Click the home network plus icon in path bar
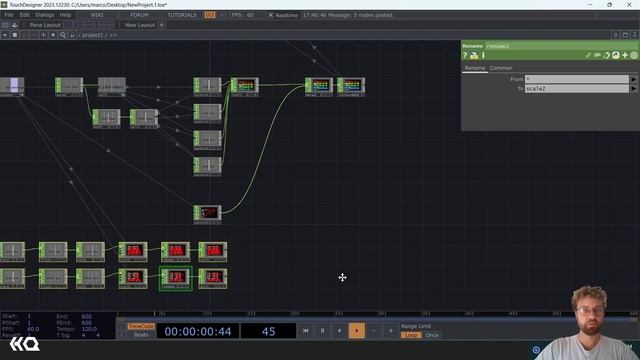Viewport: 640px width, 360px height. (43, 35)
